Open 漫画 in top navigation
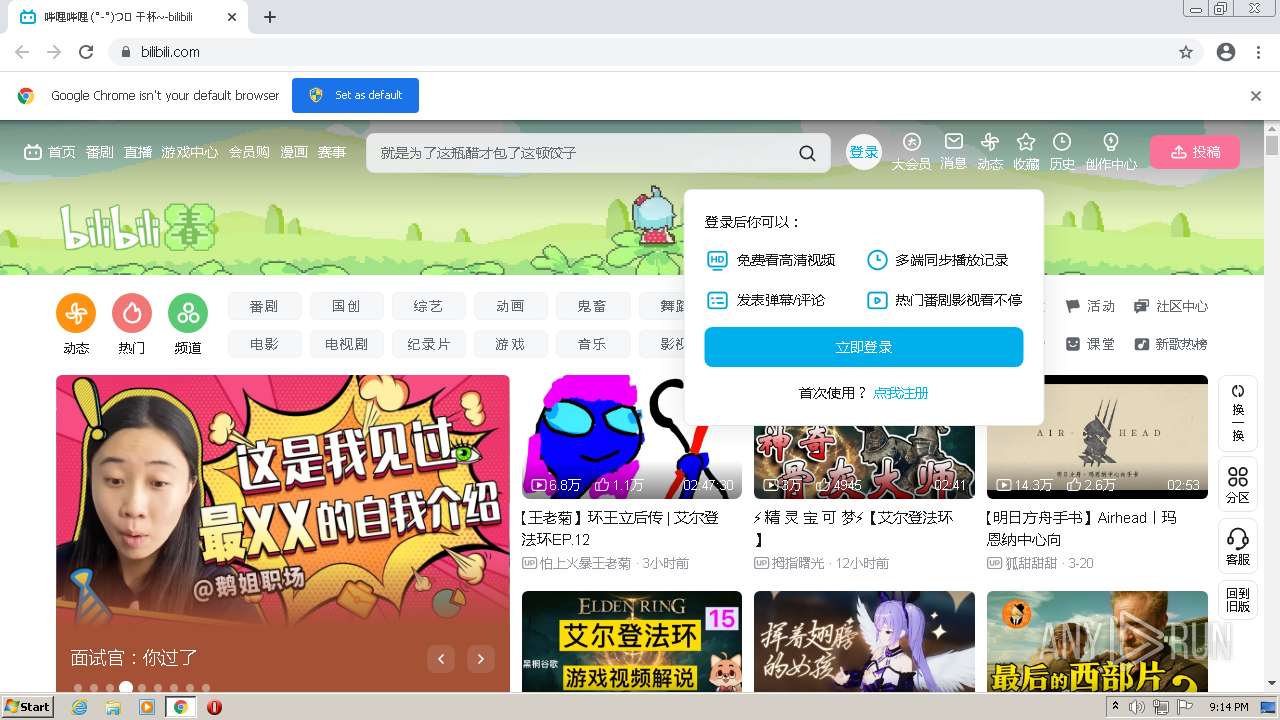 pos(294,152)
